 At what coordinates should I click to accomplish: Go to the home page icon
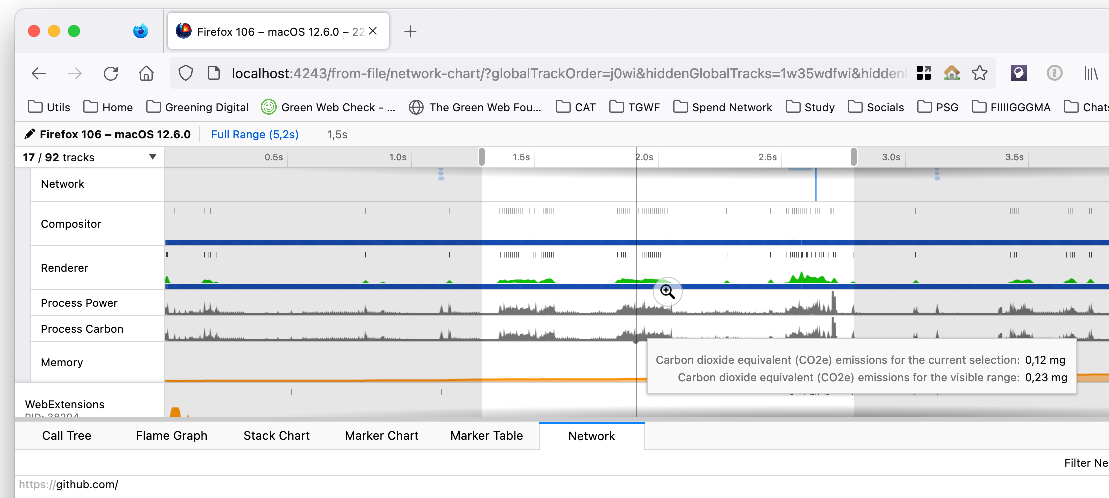point(146,74)
